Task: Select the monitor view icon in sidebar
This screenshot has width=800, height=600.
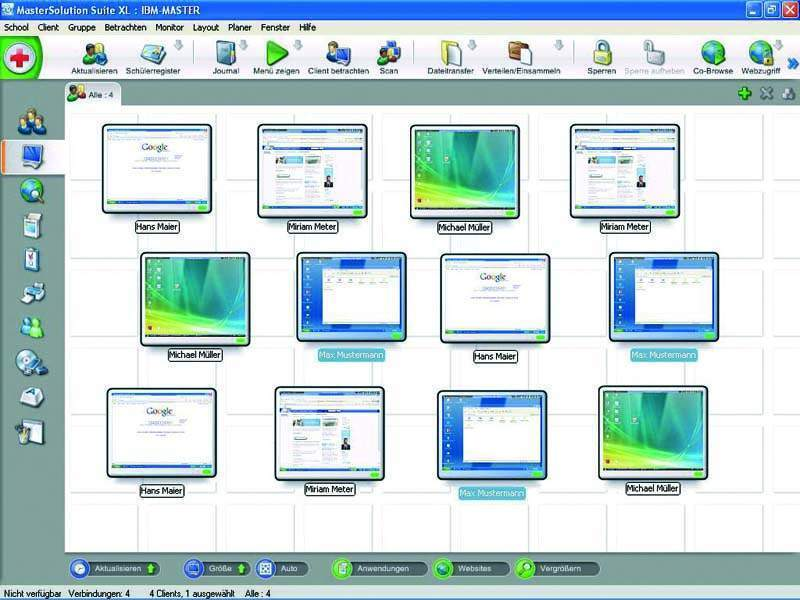Action: pyautogui.click(x=33, y=154)
